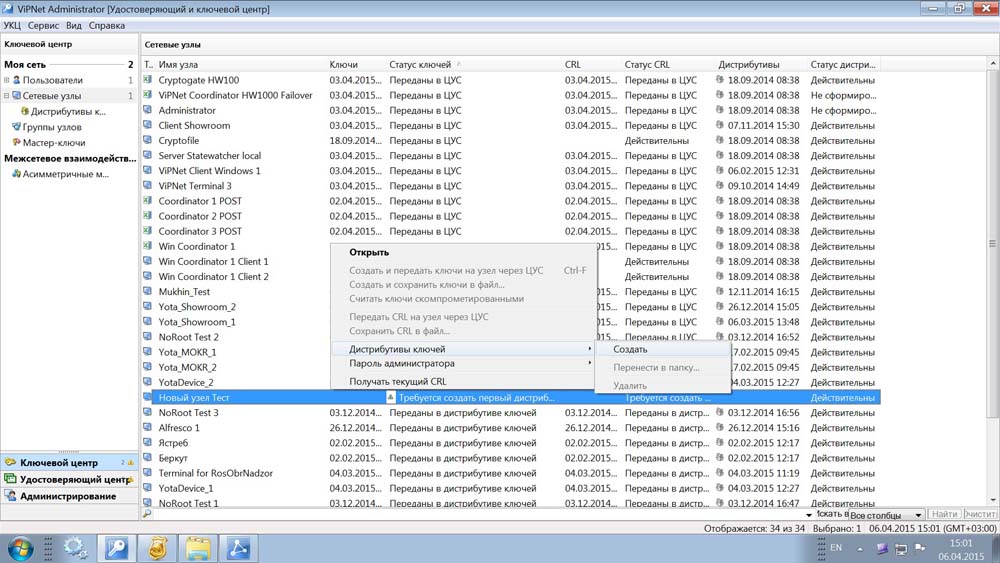1000x563 pixels.
Task: Open the file explorer folder in the taskbar
Action: tap(198, 548)
